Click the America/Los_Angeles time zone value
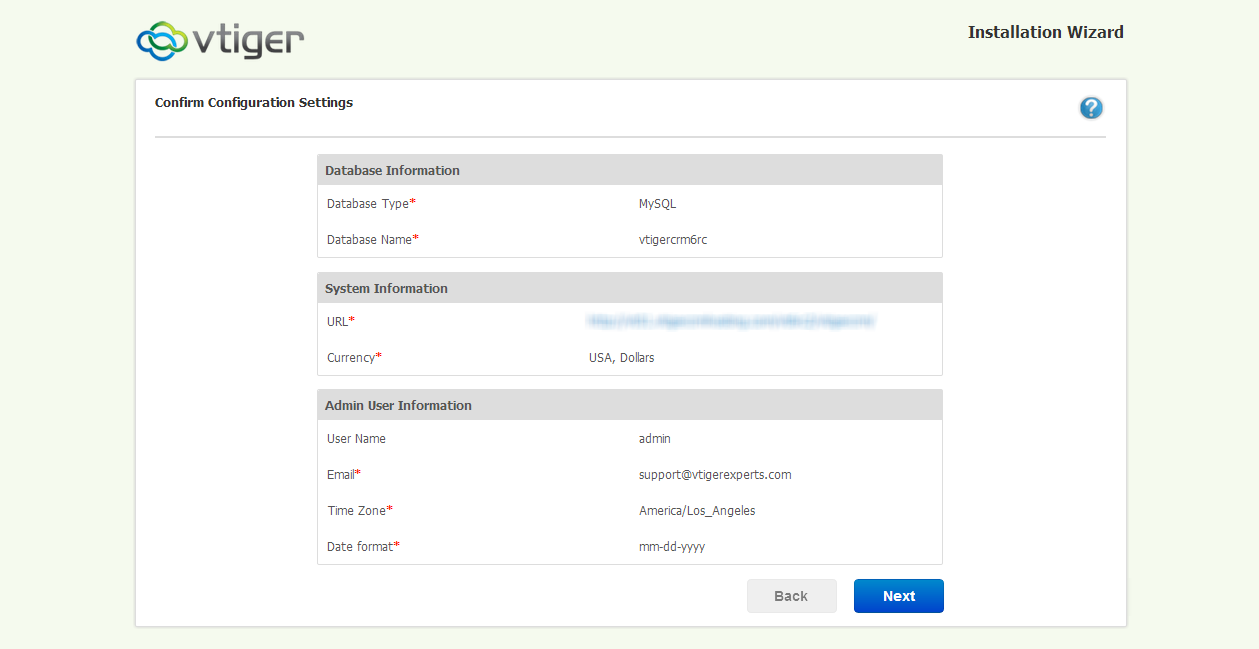This screenshot has width=1259, height=649. (697, 511)
